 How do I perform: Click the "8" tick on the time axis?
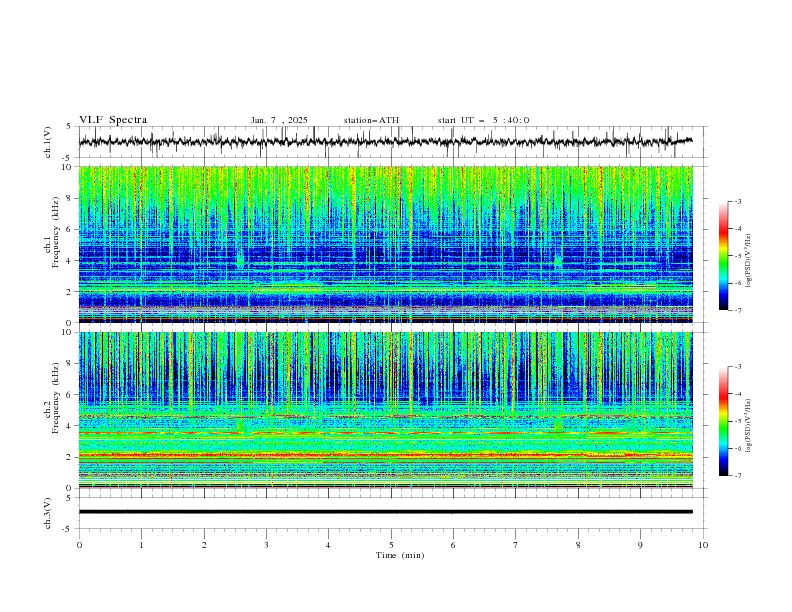coord(578,545)
